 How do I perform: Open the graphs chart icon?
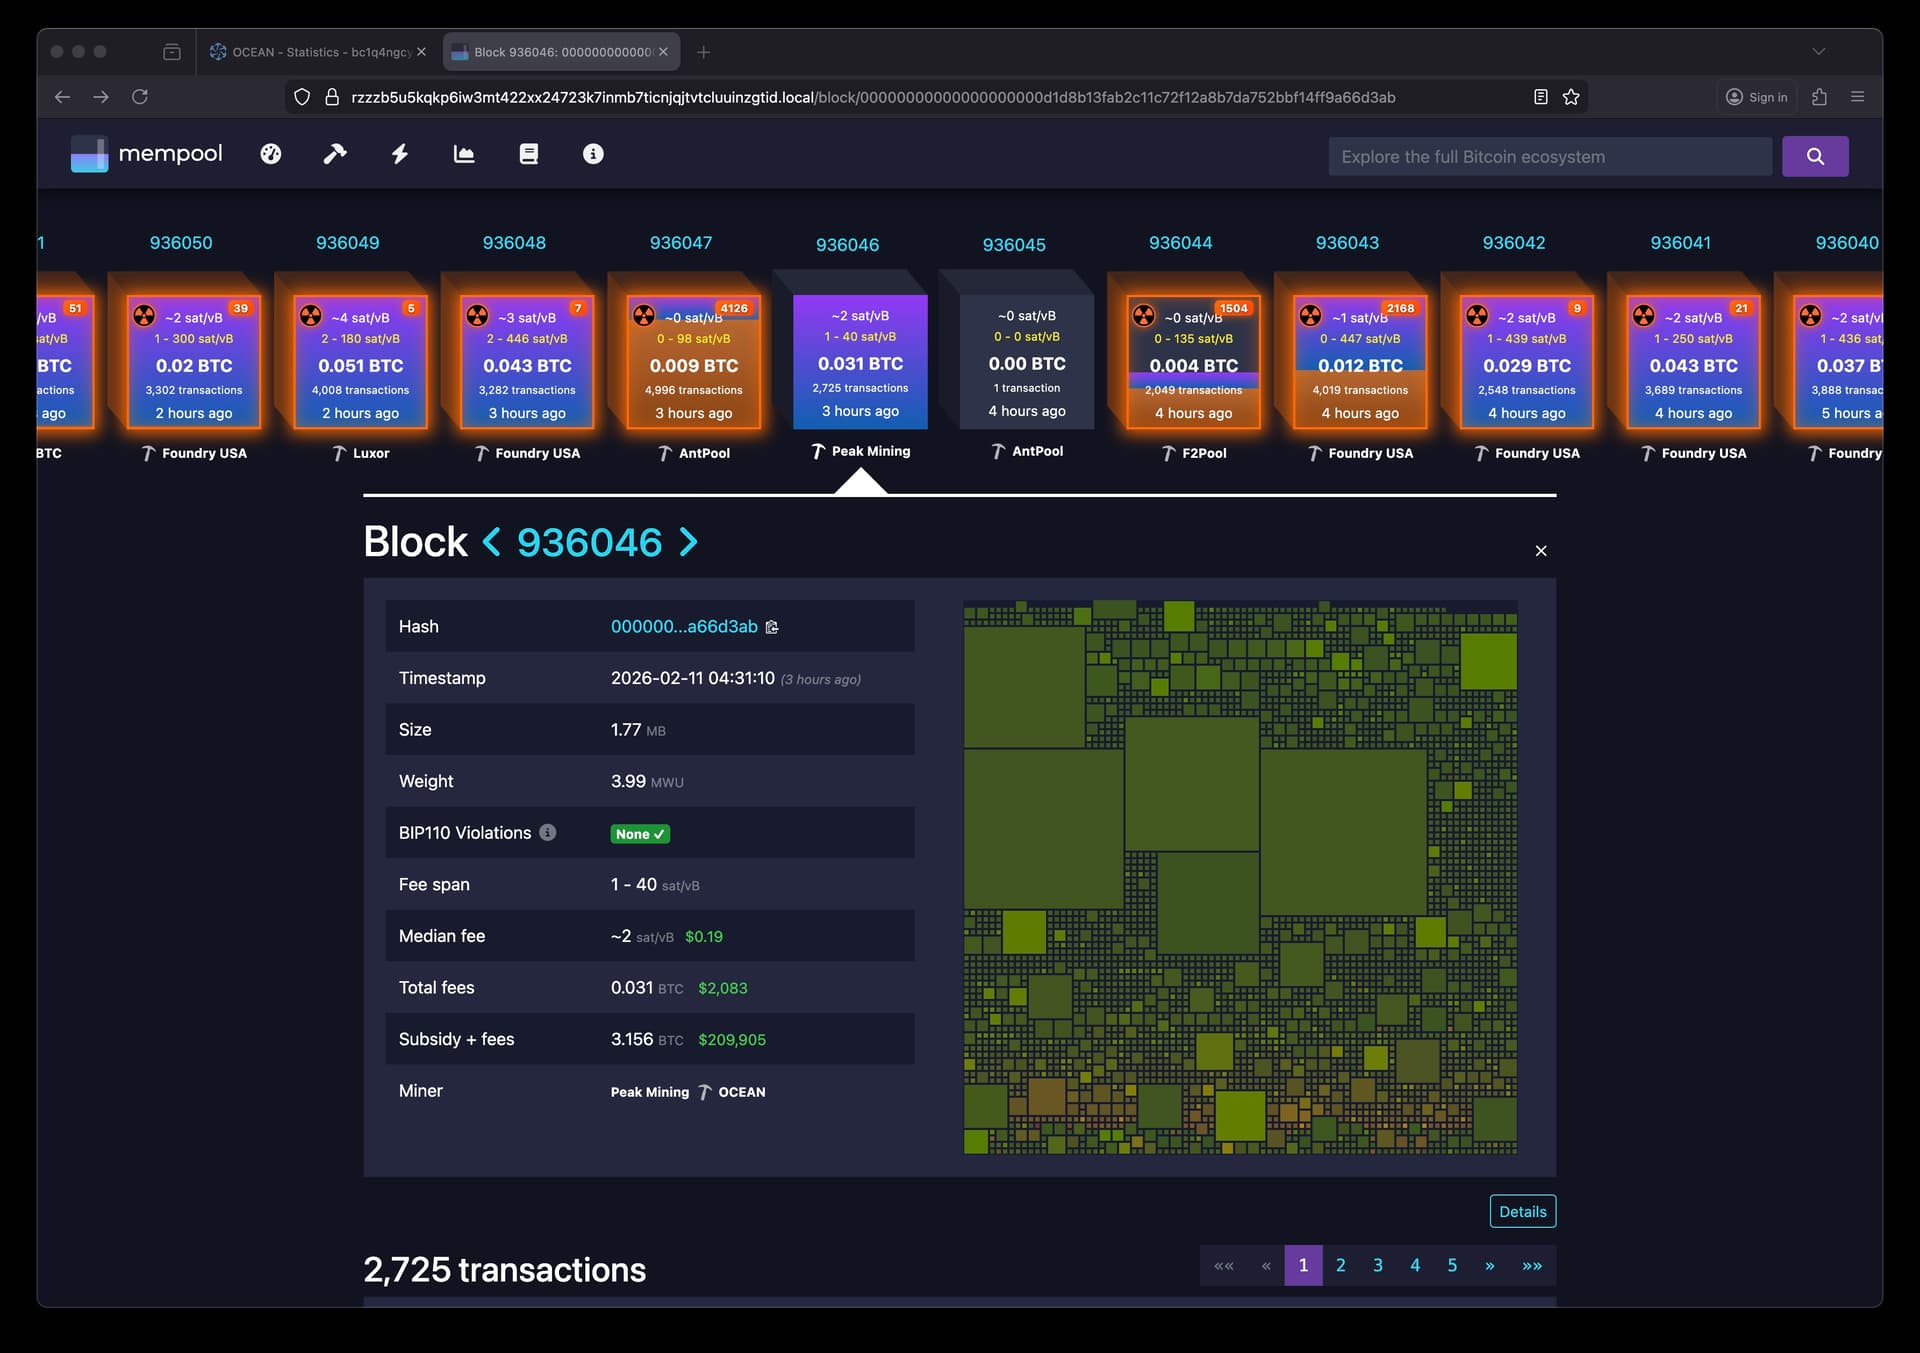click(464, 154)
